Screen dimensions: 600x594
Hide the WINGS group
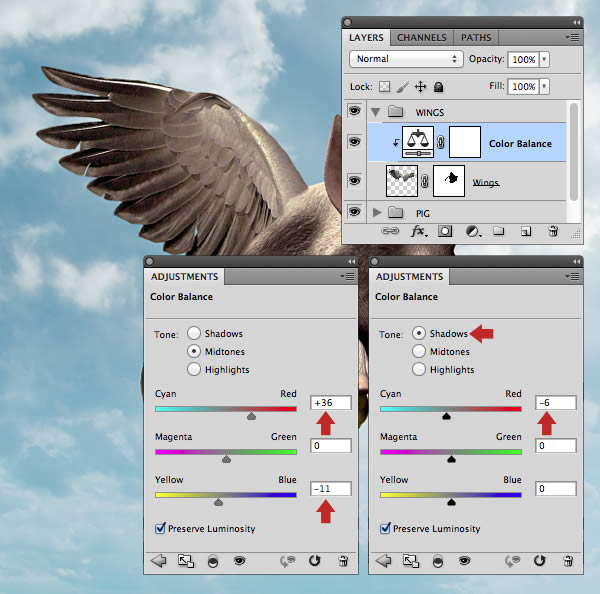354,111
